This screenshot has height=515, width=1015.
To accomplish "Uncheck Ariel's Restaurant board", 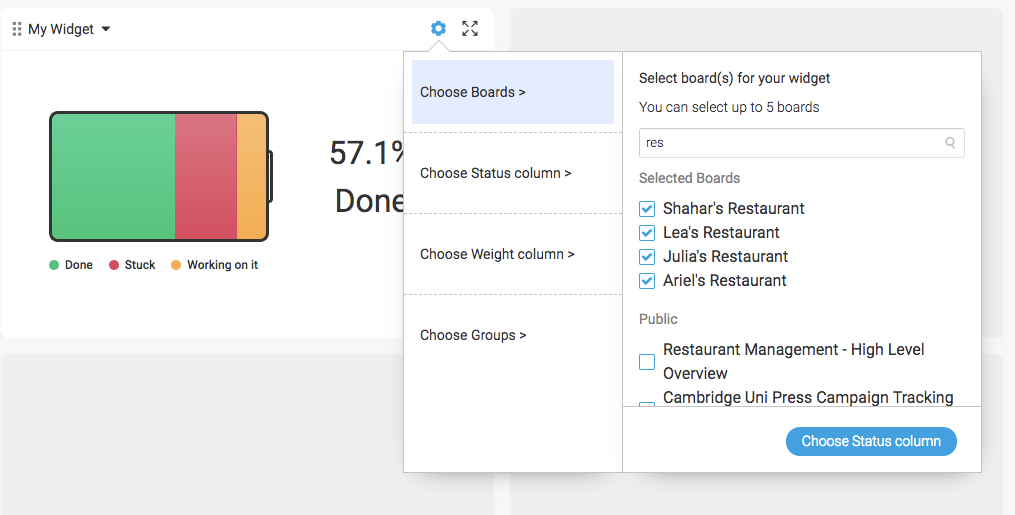I will 647,281.
